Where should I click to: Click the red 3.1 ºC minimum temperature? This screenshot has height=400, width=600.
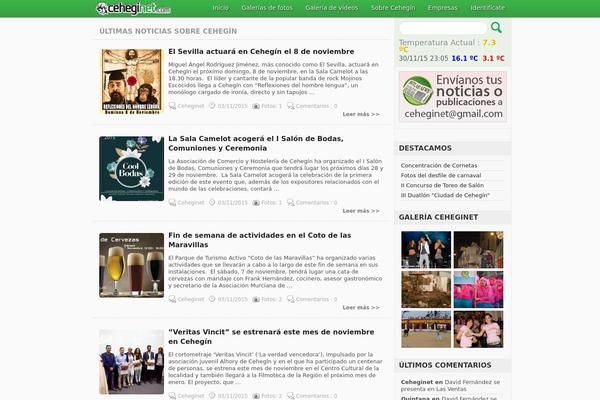pyautogui.click(x=493, y=58)
